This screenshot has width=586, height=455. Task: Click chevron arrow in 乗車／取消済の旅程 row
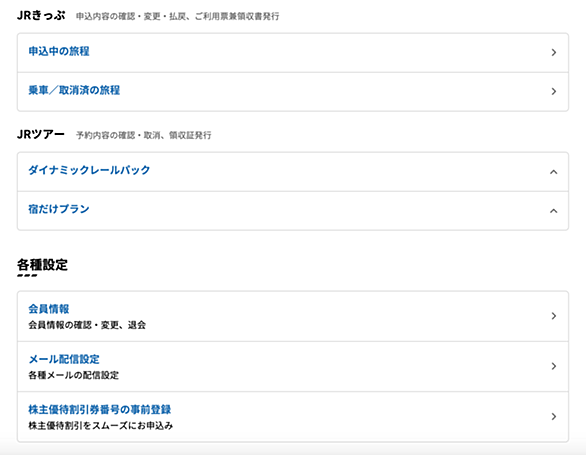[554, 91]
